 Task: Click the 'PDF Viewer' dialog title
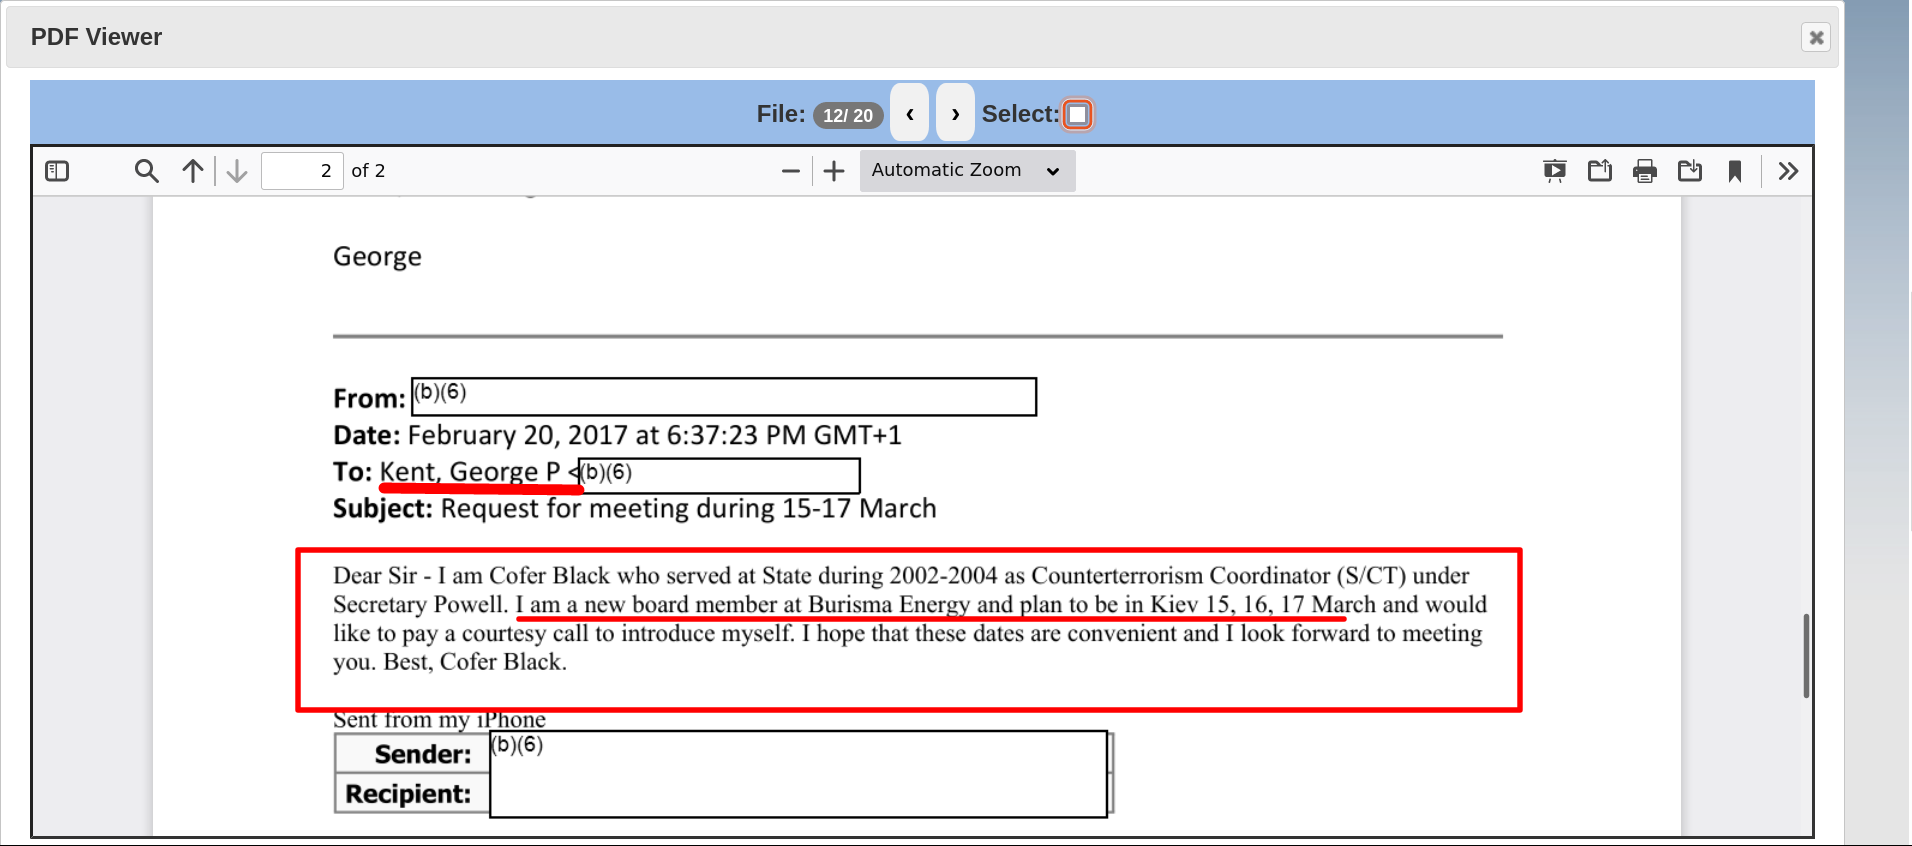(96, 37)
